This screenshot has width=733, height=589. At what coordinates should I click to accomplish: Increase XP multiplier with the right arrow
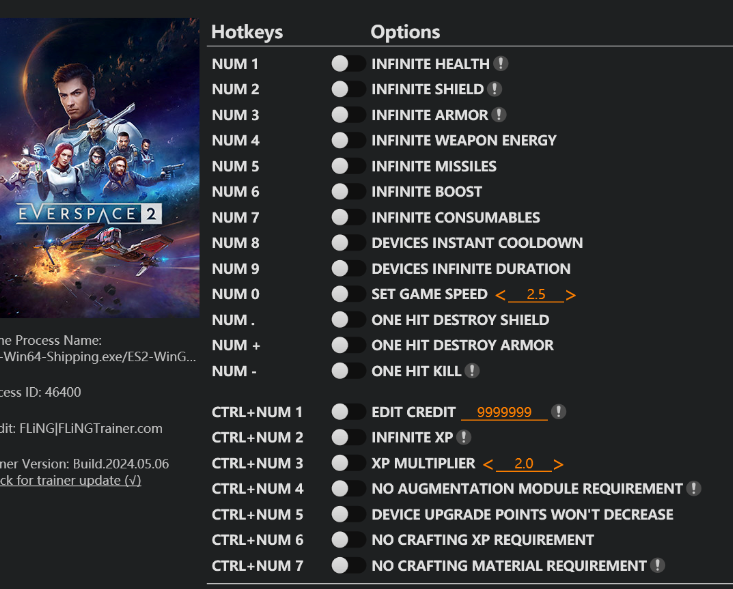(x=558, y=464)
